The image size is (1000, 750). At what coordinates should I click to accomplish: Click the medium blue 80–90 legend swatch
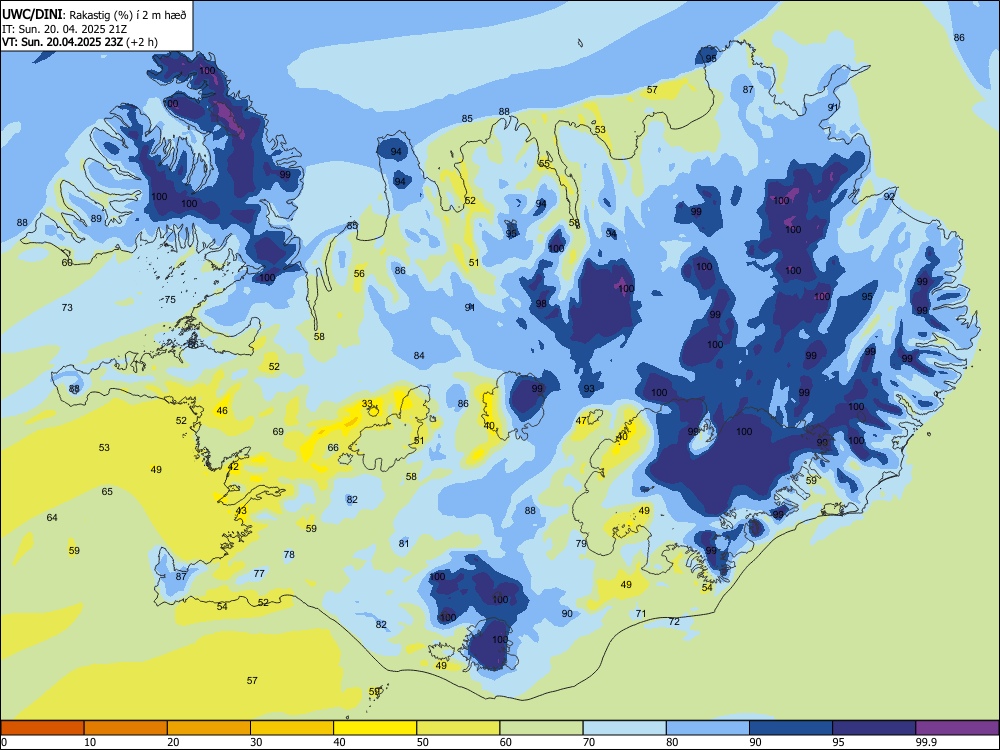pos(708,728)
